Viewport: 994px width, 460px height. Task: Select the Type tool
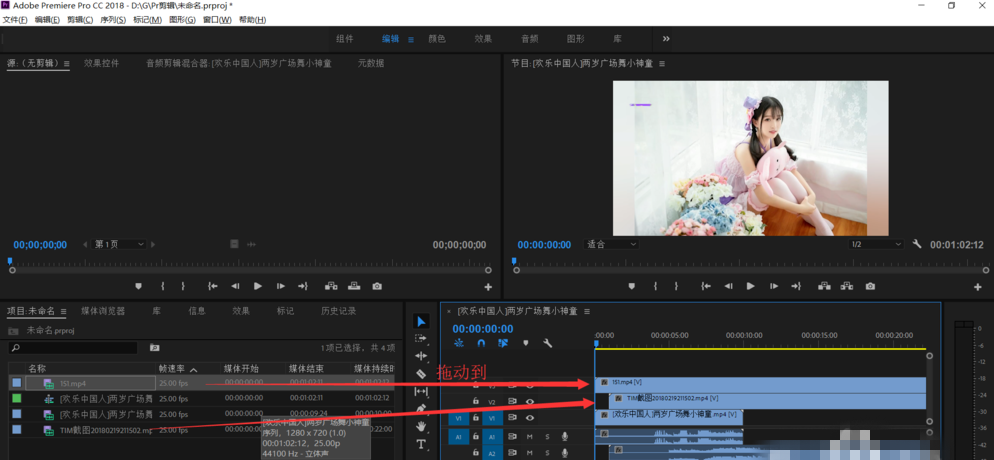pyautogui.click(x=421, y=444)
